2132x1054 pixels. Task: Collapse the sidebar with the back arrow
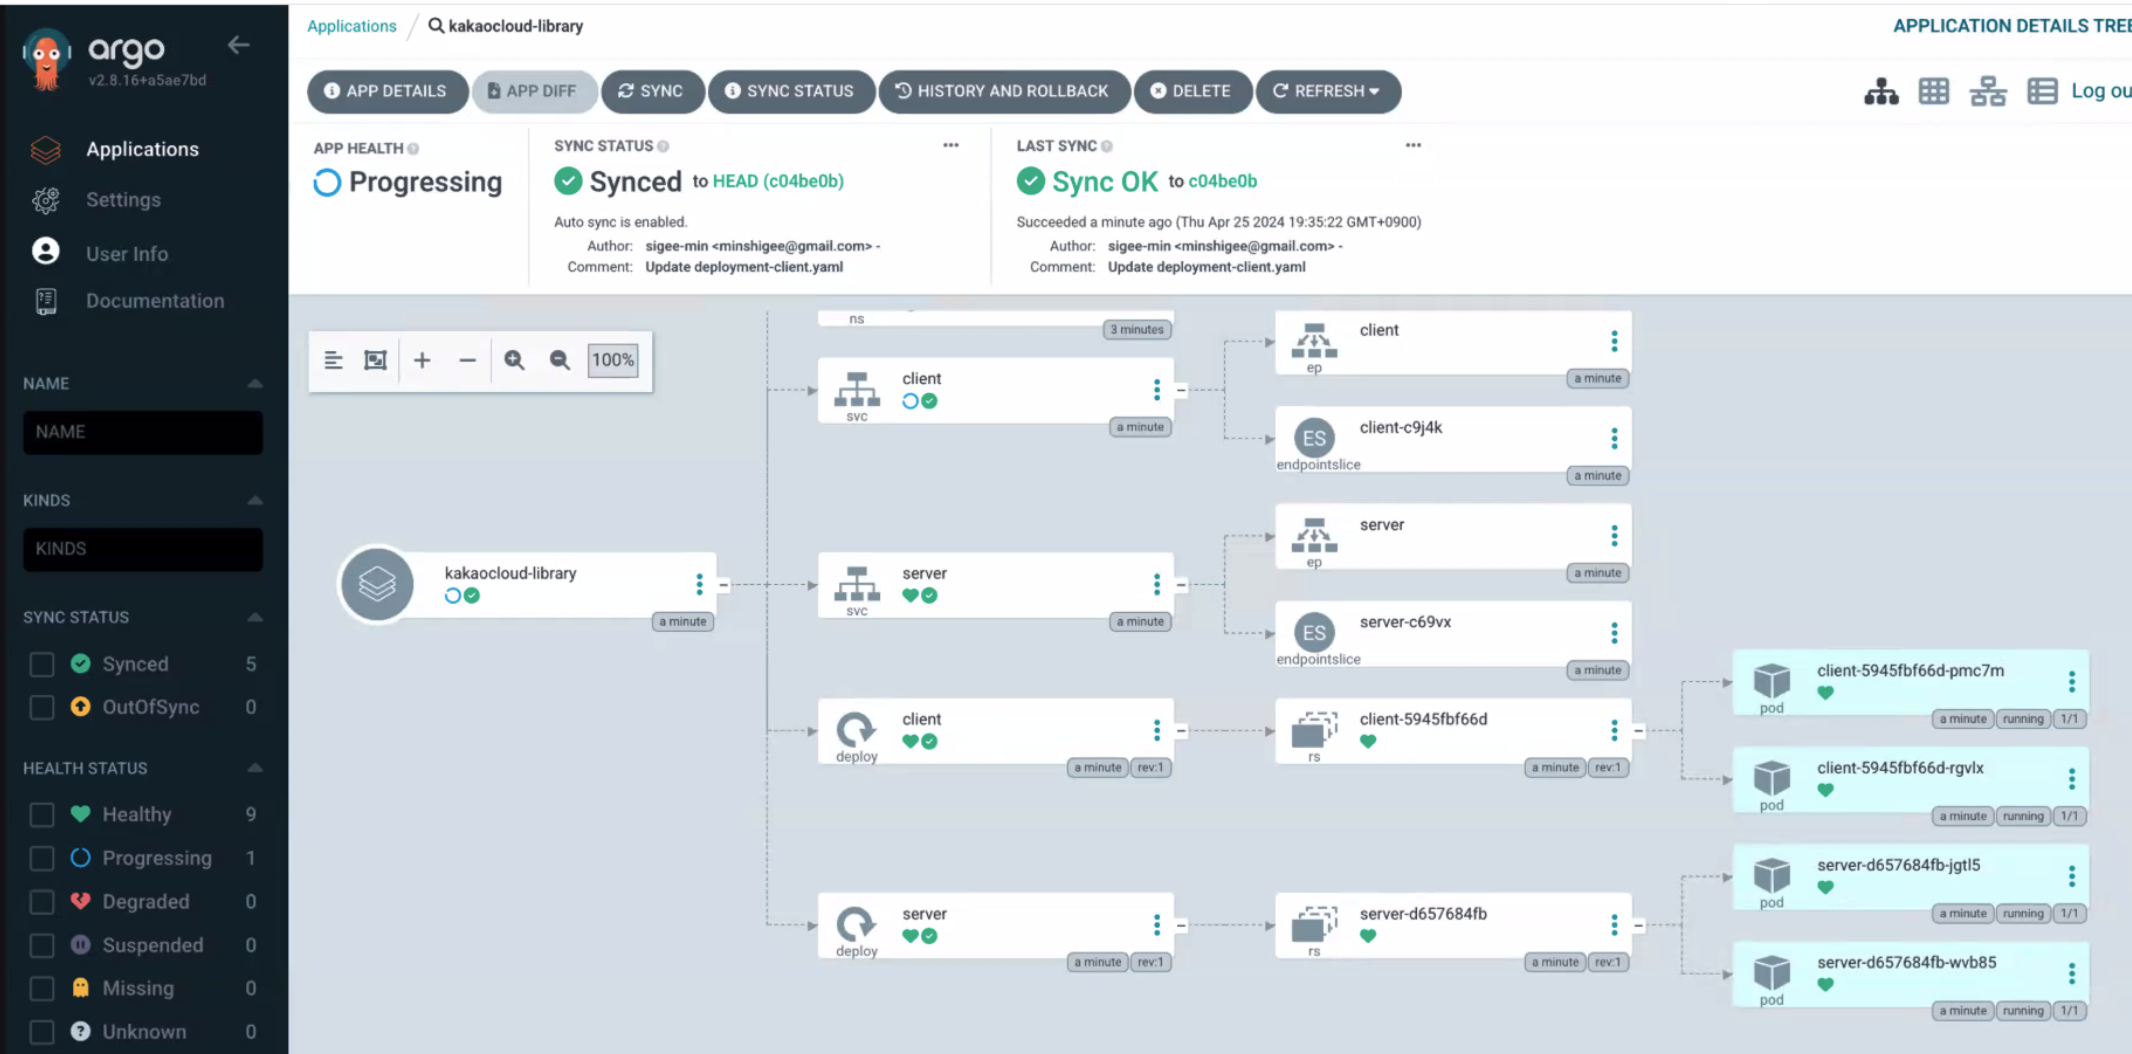click(238, 45)
